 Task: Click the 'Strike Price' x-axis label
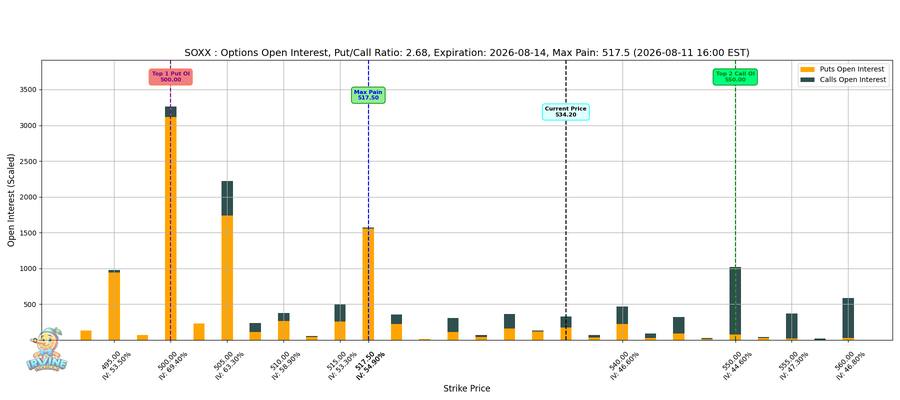(x=467, y=389)
